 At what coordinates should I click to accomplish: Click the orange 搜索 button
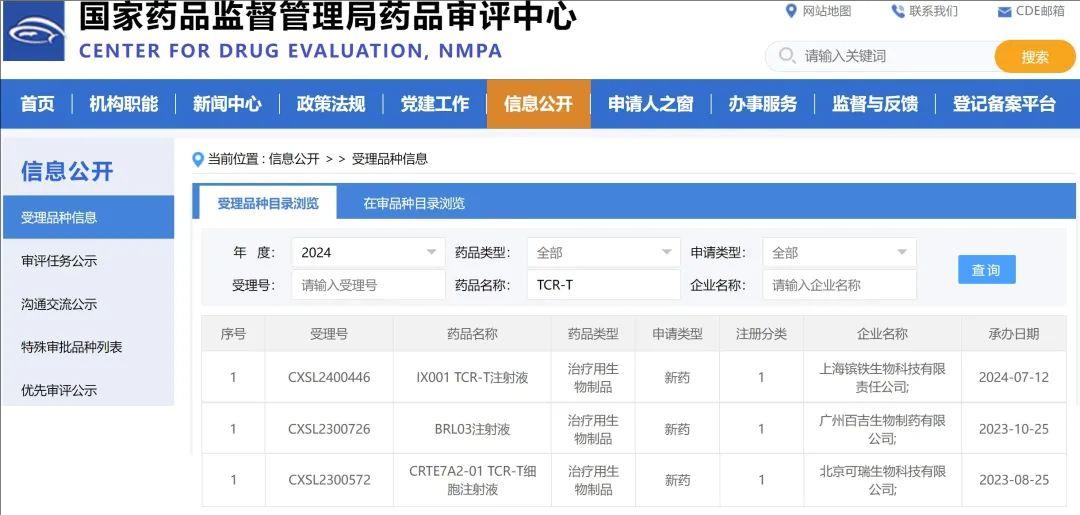click(x=1035, y=56)
